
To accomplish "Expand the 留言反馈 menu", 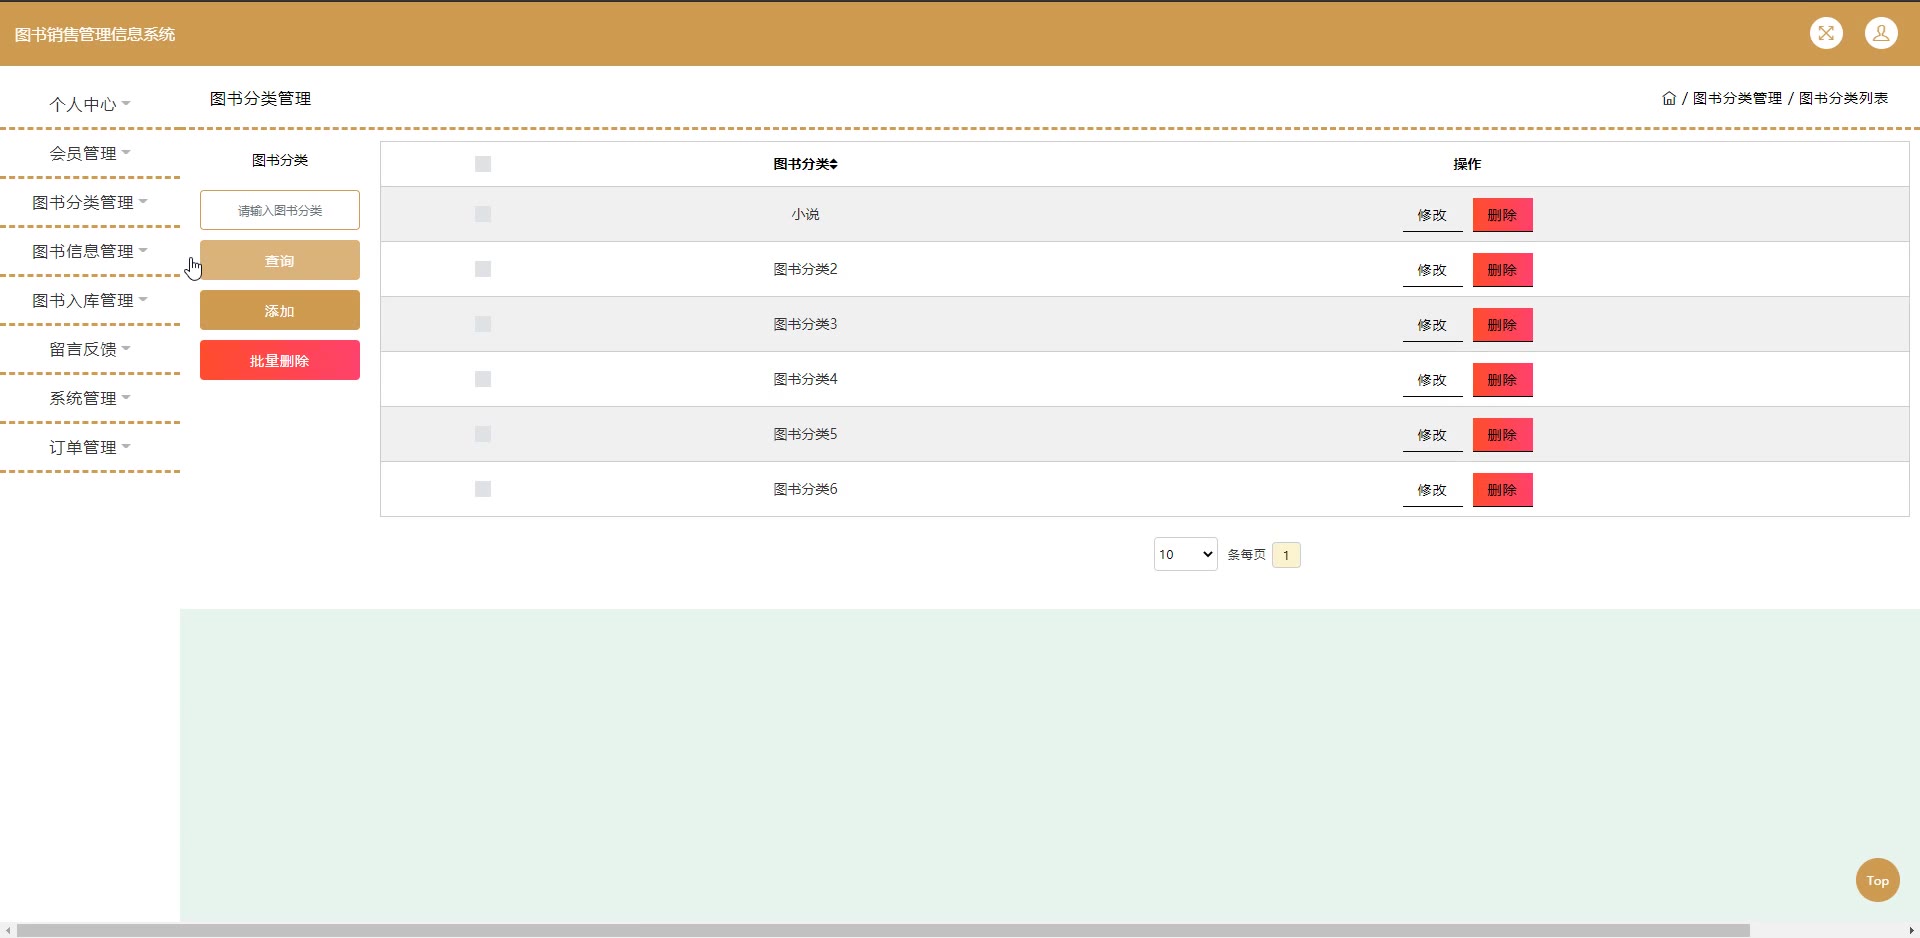I will 90,349.
